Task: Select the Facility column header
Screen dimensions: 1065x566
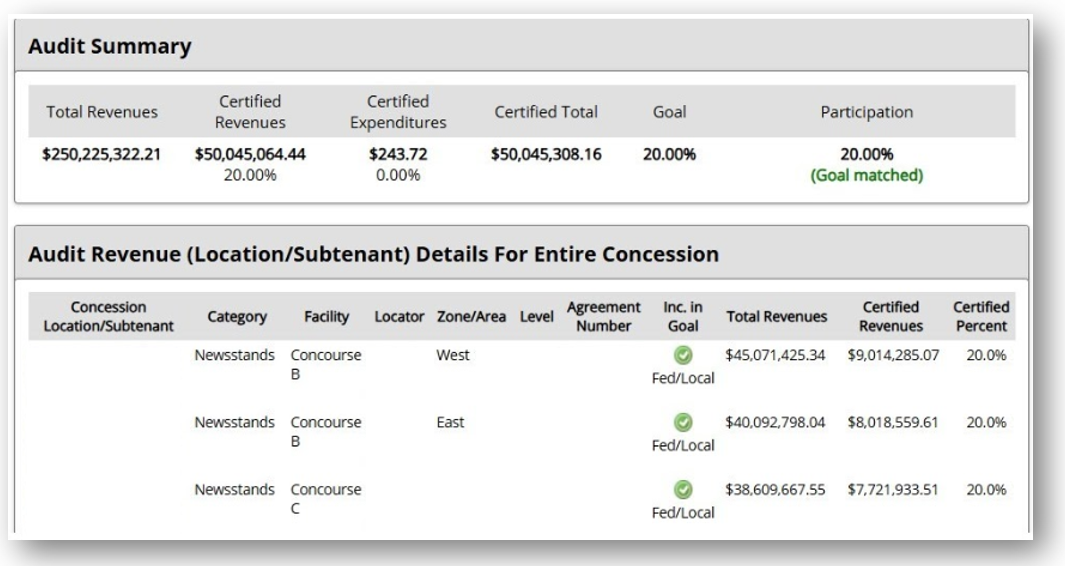Action: (326, 317)
